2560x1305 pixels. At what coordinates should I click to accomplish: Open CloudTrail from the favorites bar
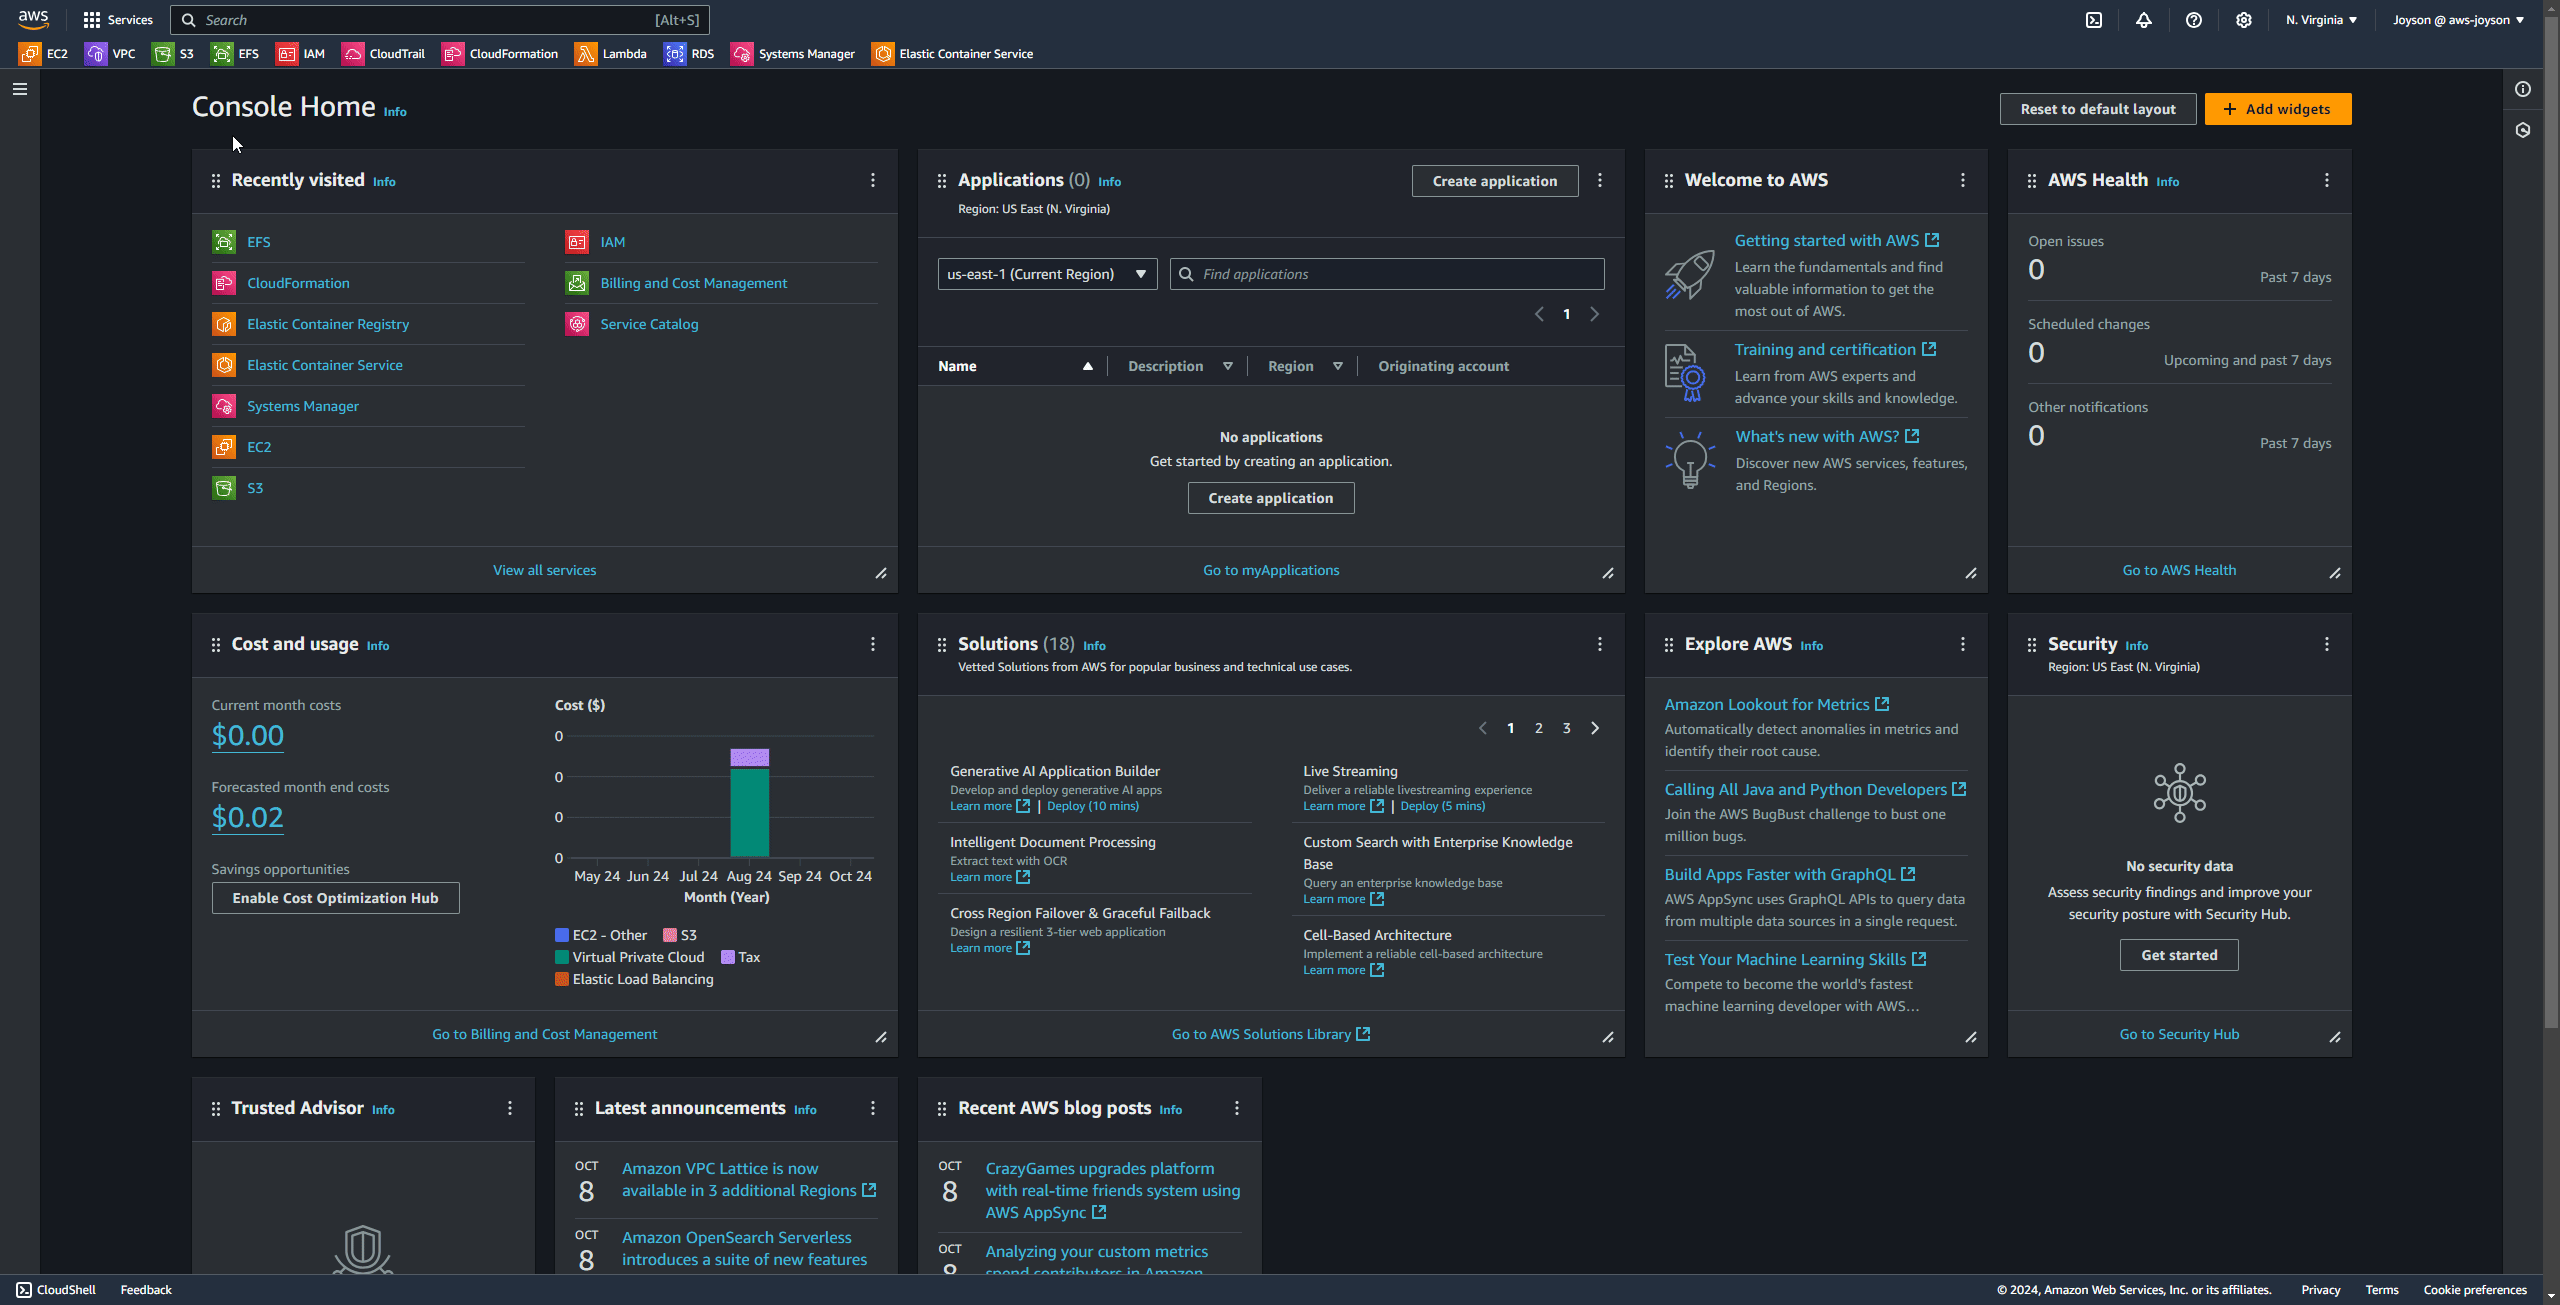pos(383,54)
